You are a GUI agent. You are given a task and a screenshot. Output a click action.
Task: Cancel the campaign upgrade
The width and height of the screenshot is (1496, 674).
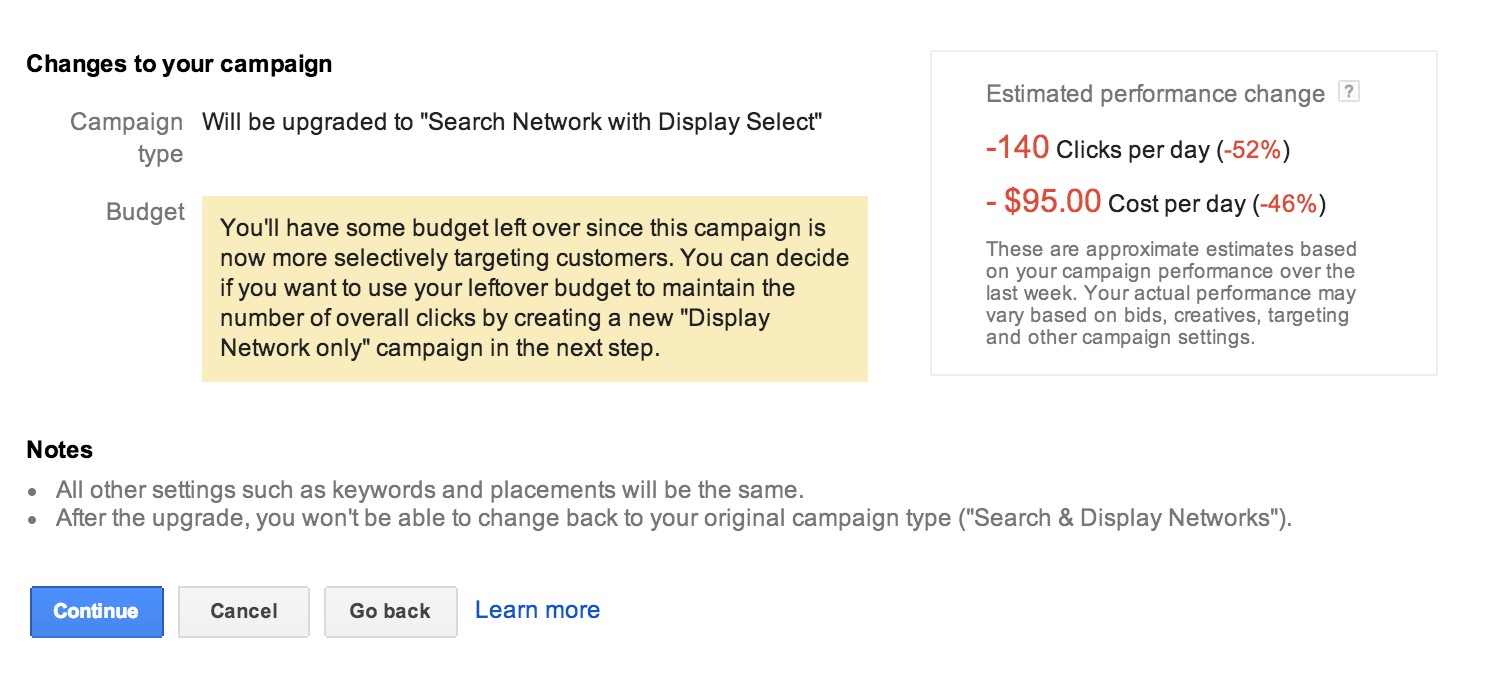[244, 611]
